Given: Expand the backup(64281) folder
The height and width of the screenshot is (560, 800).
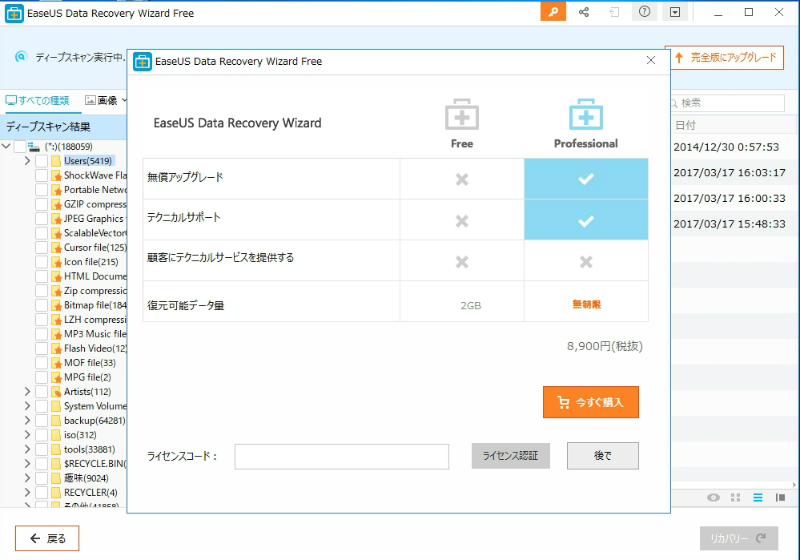Looking at the screenshot, I should click(28, 421).
